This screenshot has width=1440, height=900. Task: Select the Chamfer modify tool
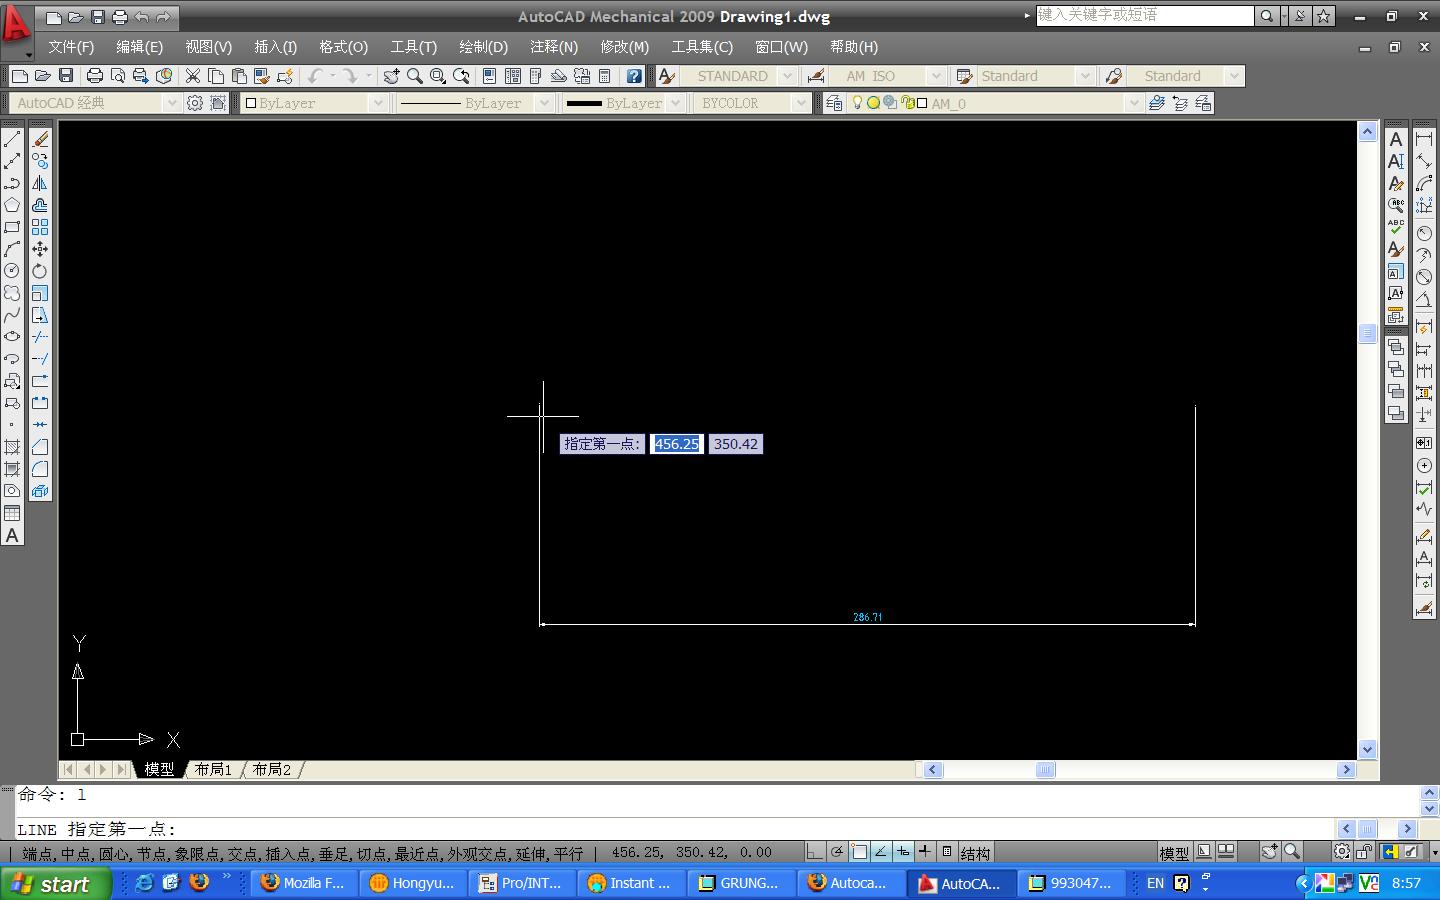point(40,447)
